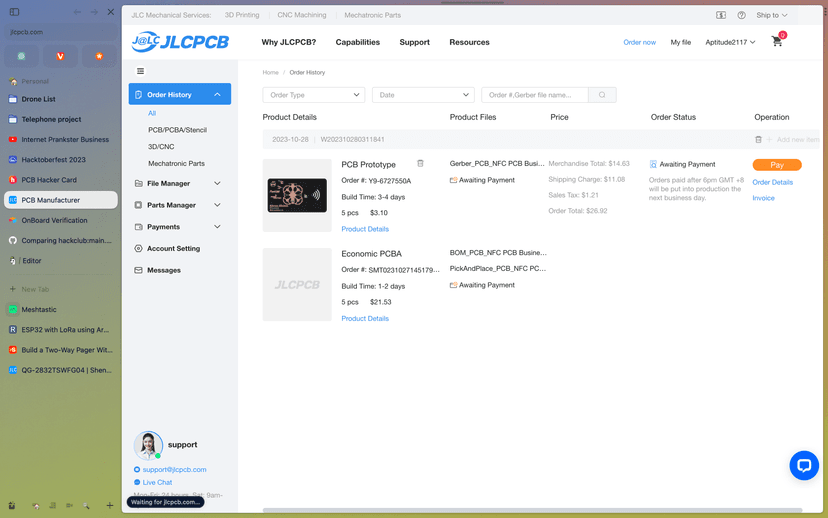Image resolution: width=828 pixels, height=518 pixels.
Task: Delete PCB Prototype using trash icon
Action: [420, 164]
